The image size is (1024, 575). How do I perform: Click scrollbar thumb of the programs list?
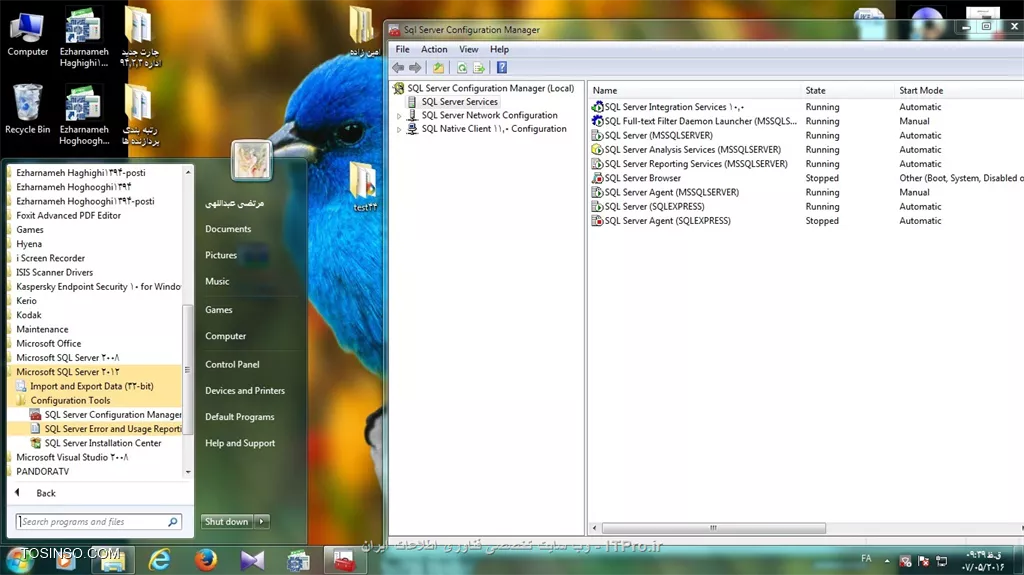coord(187,370)
